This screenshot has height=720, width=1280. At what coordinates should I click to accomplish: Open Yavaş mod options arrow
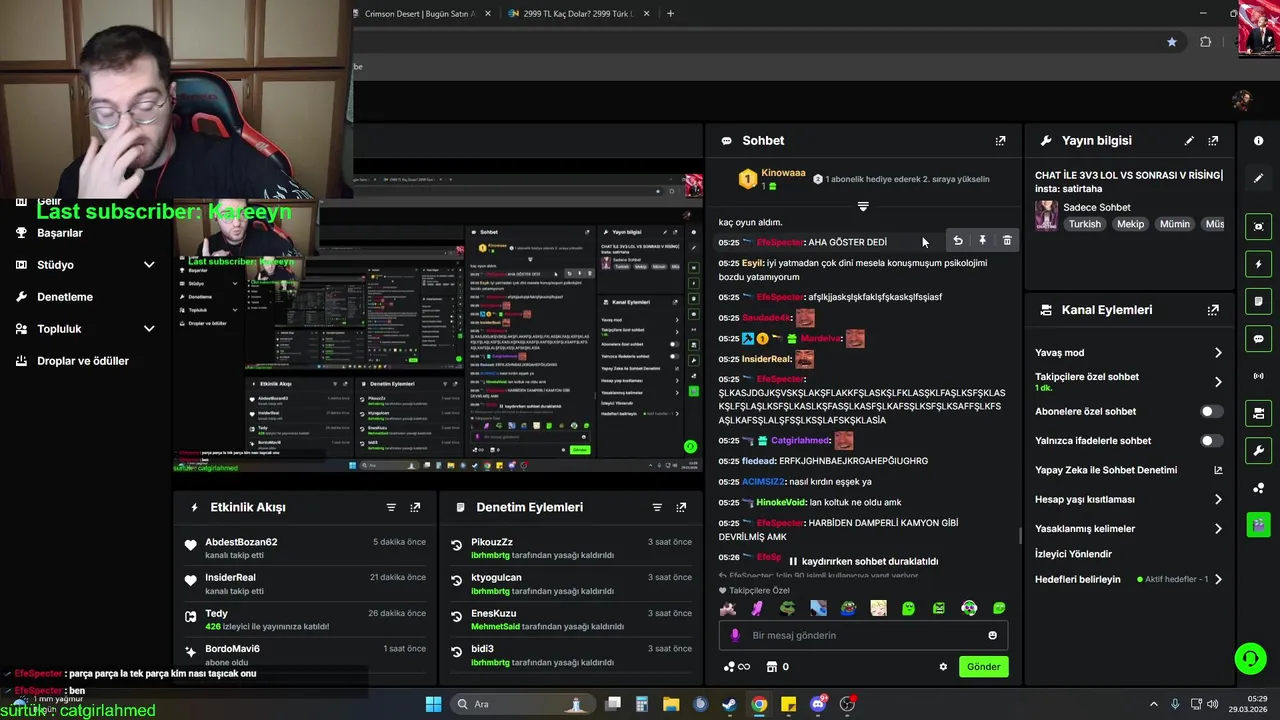[1218, 353]
